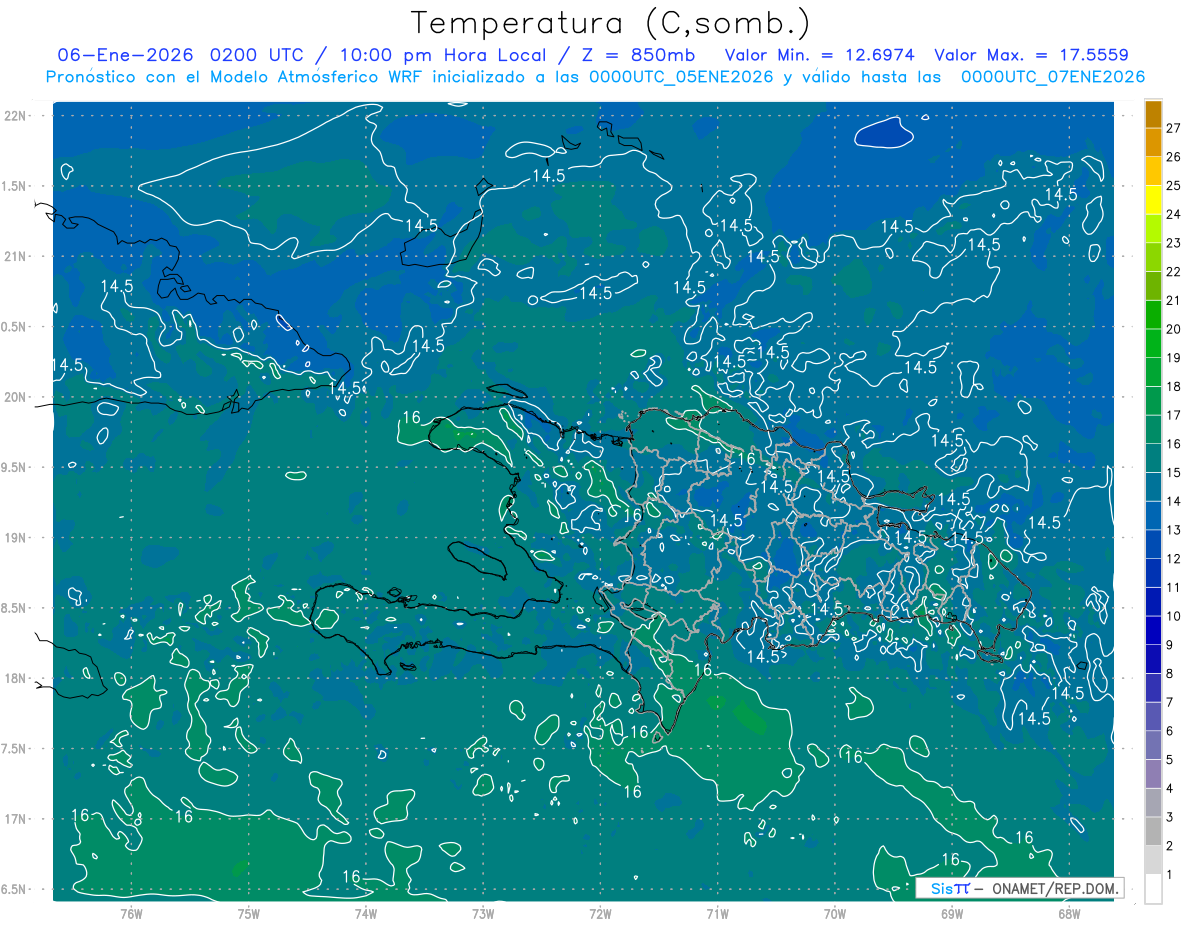Click the title "Temperatura (C,somb.)"
This screenshot has width=1200, height=927.
[611, 23]
